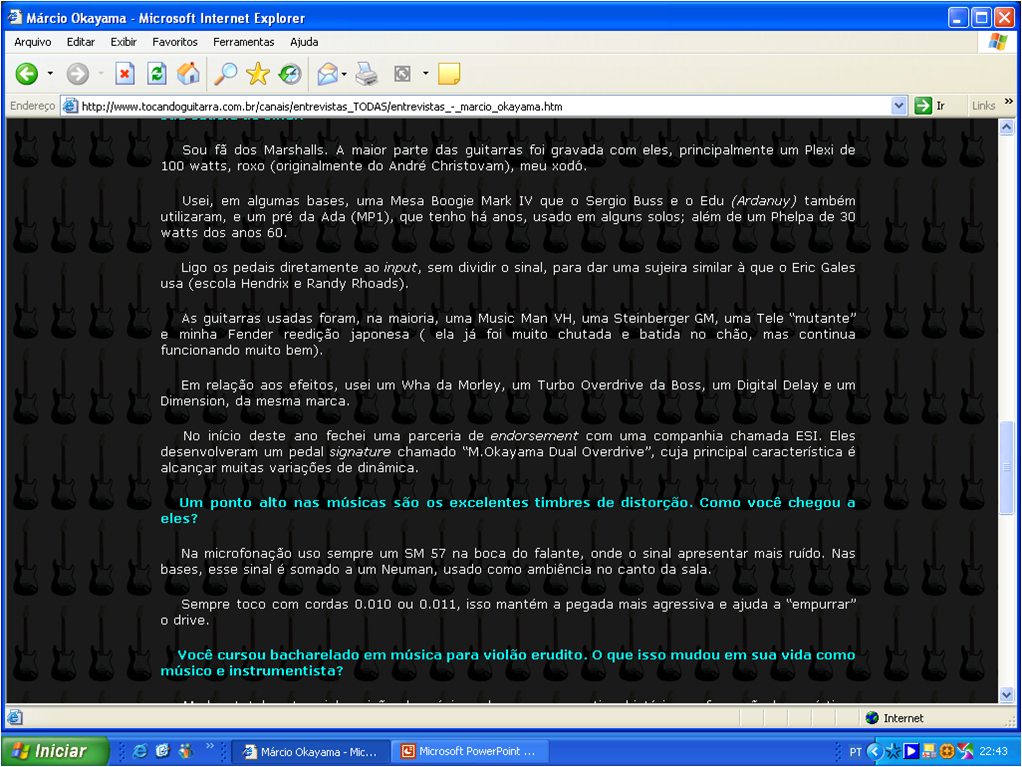Expand the address bar dropdown list
Viewport: 1022px width, 767px height.
point(899,106)
